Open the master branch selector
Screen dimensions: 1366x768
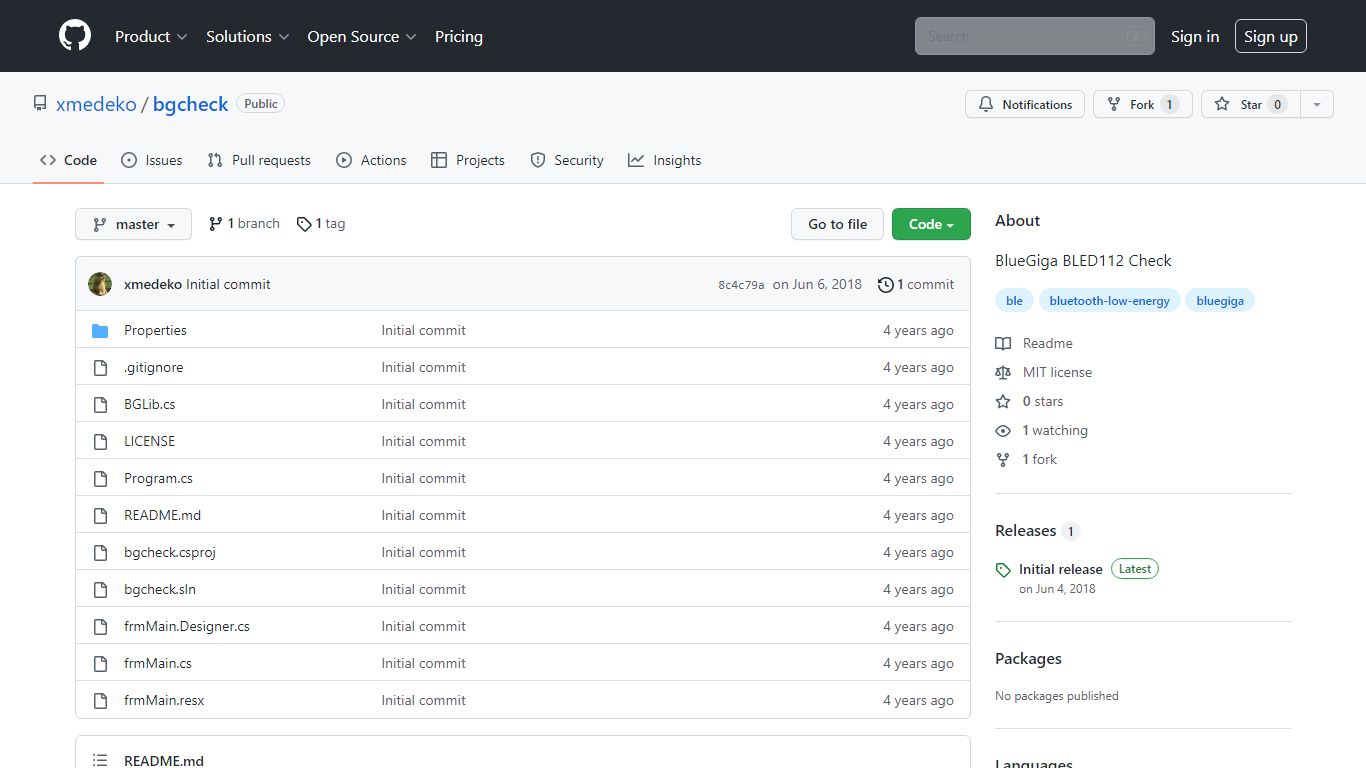[133, 224]
